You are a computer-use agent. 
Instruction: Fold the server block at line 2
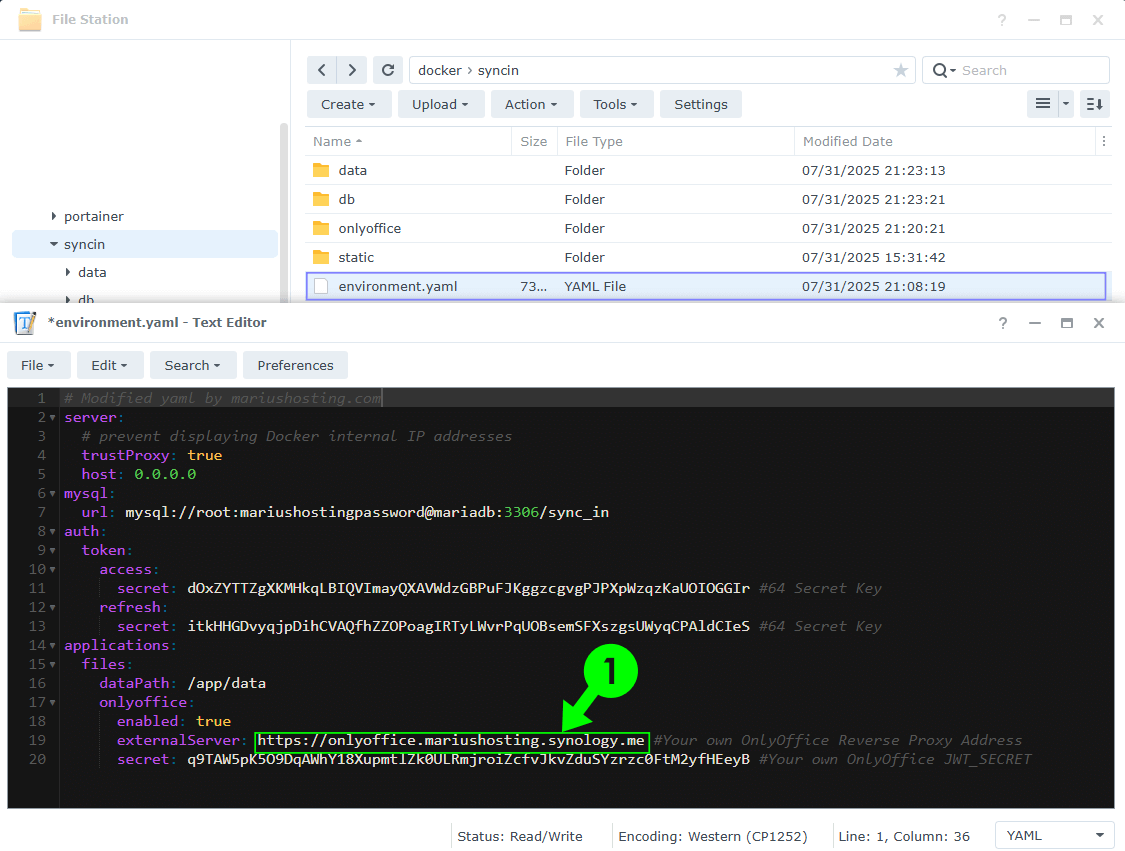coord(52,418)
